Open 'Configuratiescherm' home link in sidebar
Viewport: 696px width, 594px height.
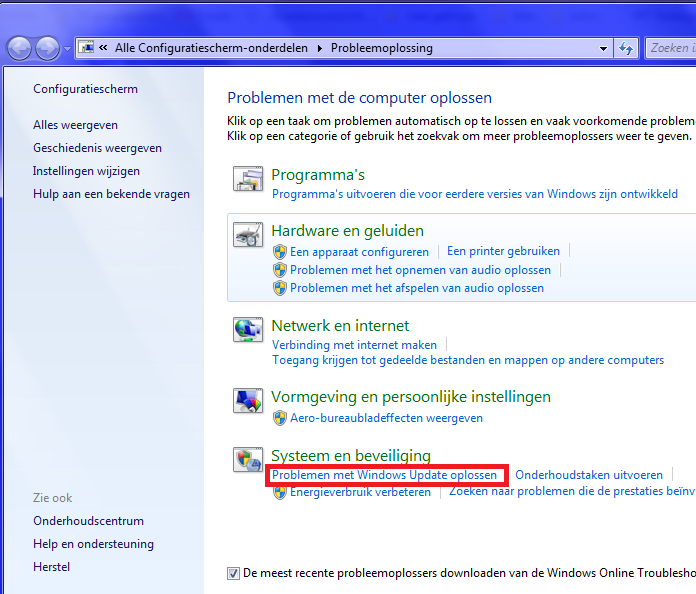click(85, 89)
